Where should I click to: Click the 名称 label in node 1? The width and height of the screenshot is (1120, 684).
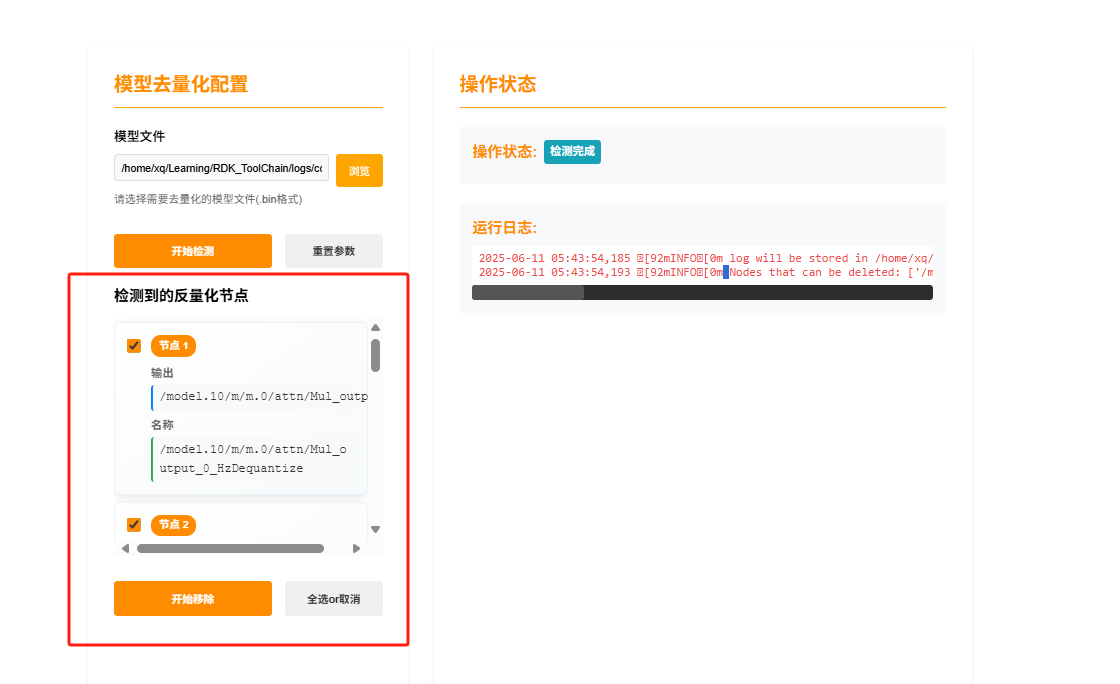(162, 425)
